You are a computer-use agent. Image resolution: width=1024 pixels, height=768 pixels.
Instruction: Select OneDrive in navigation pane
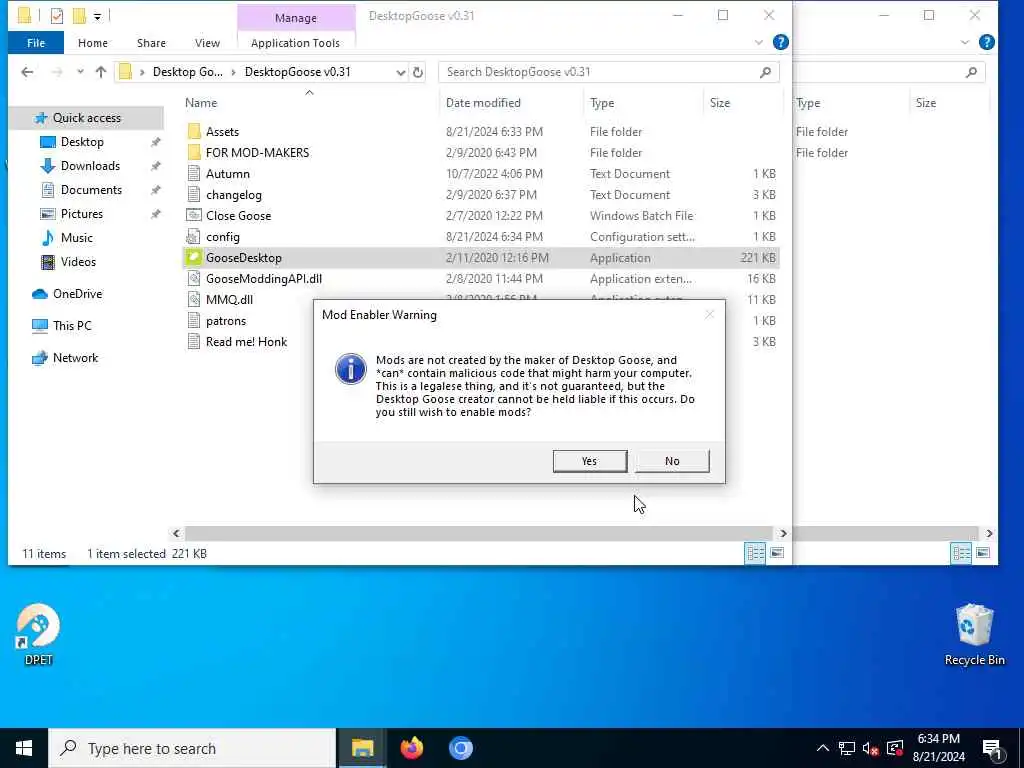pyautogui.click(x=77, y=294)
